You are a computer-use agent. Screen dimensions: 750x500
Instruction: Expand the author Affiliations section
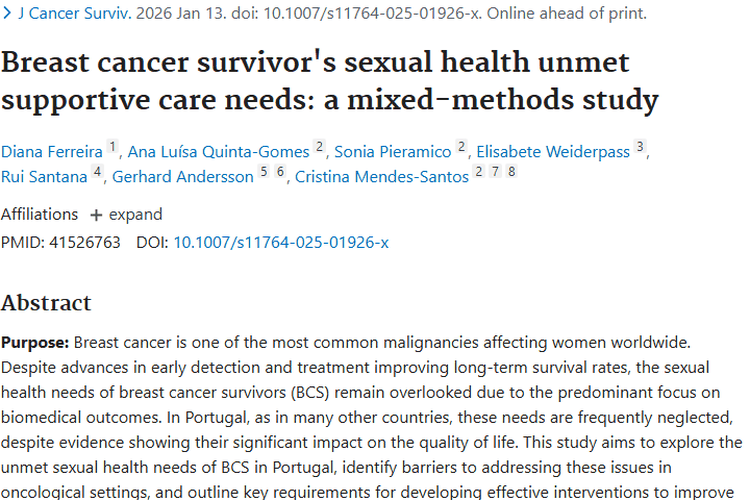tap(126, 214)
